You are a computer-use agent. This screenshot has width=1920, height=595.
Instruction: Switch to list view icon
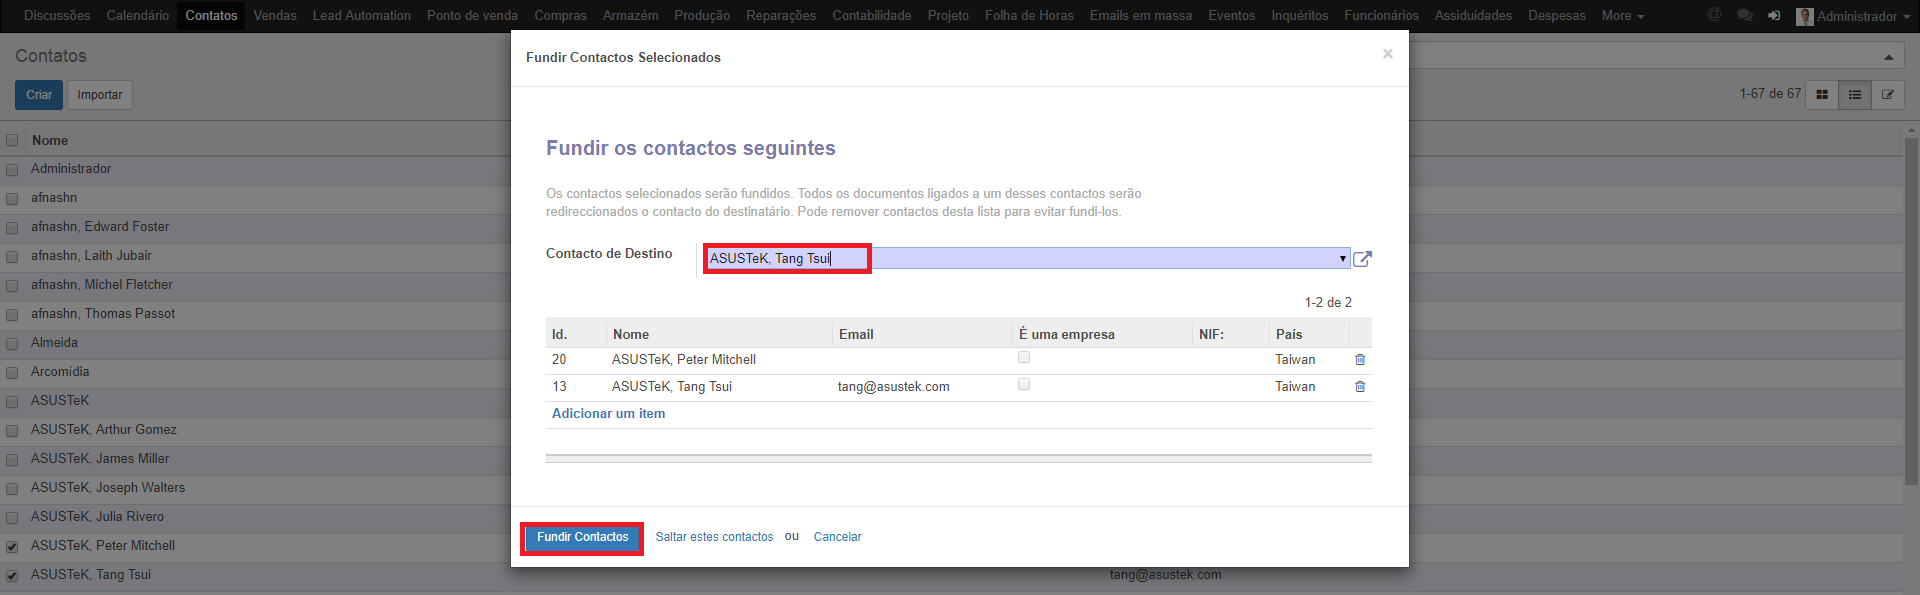point(1855,95)
